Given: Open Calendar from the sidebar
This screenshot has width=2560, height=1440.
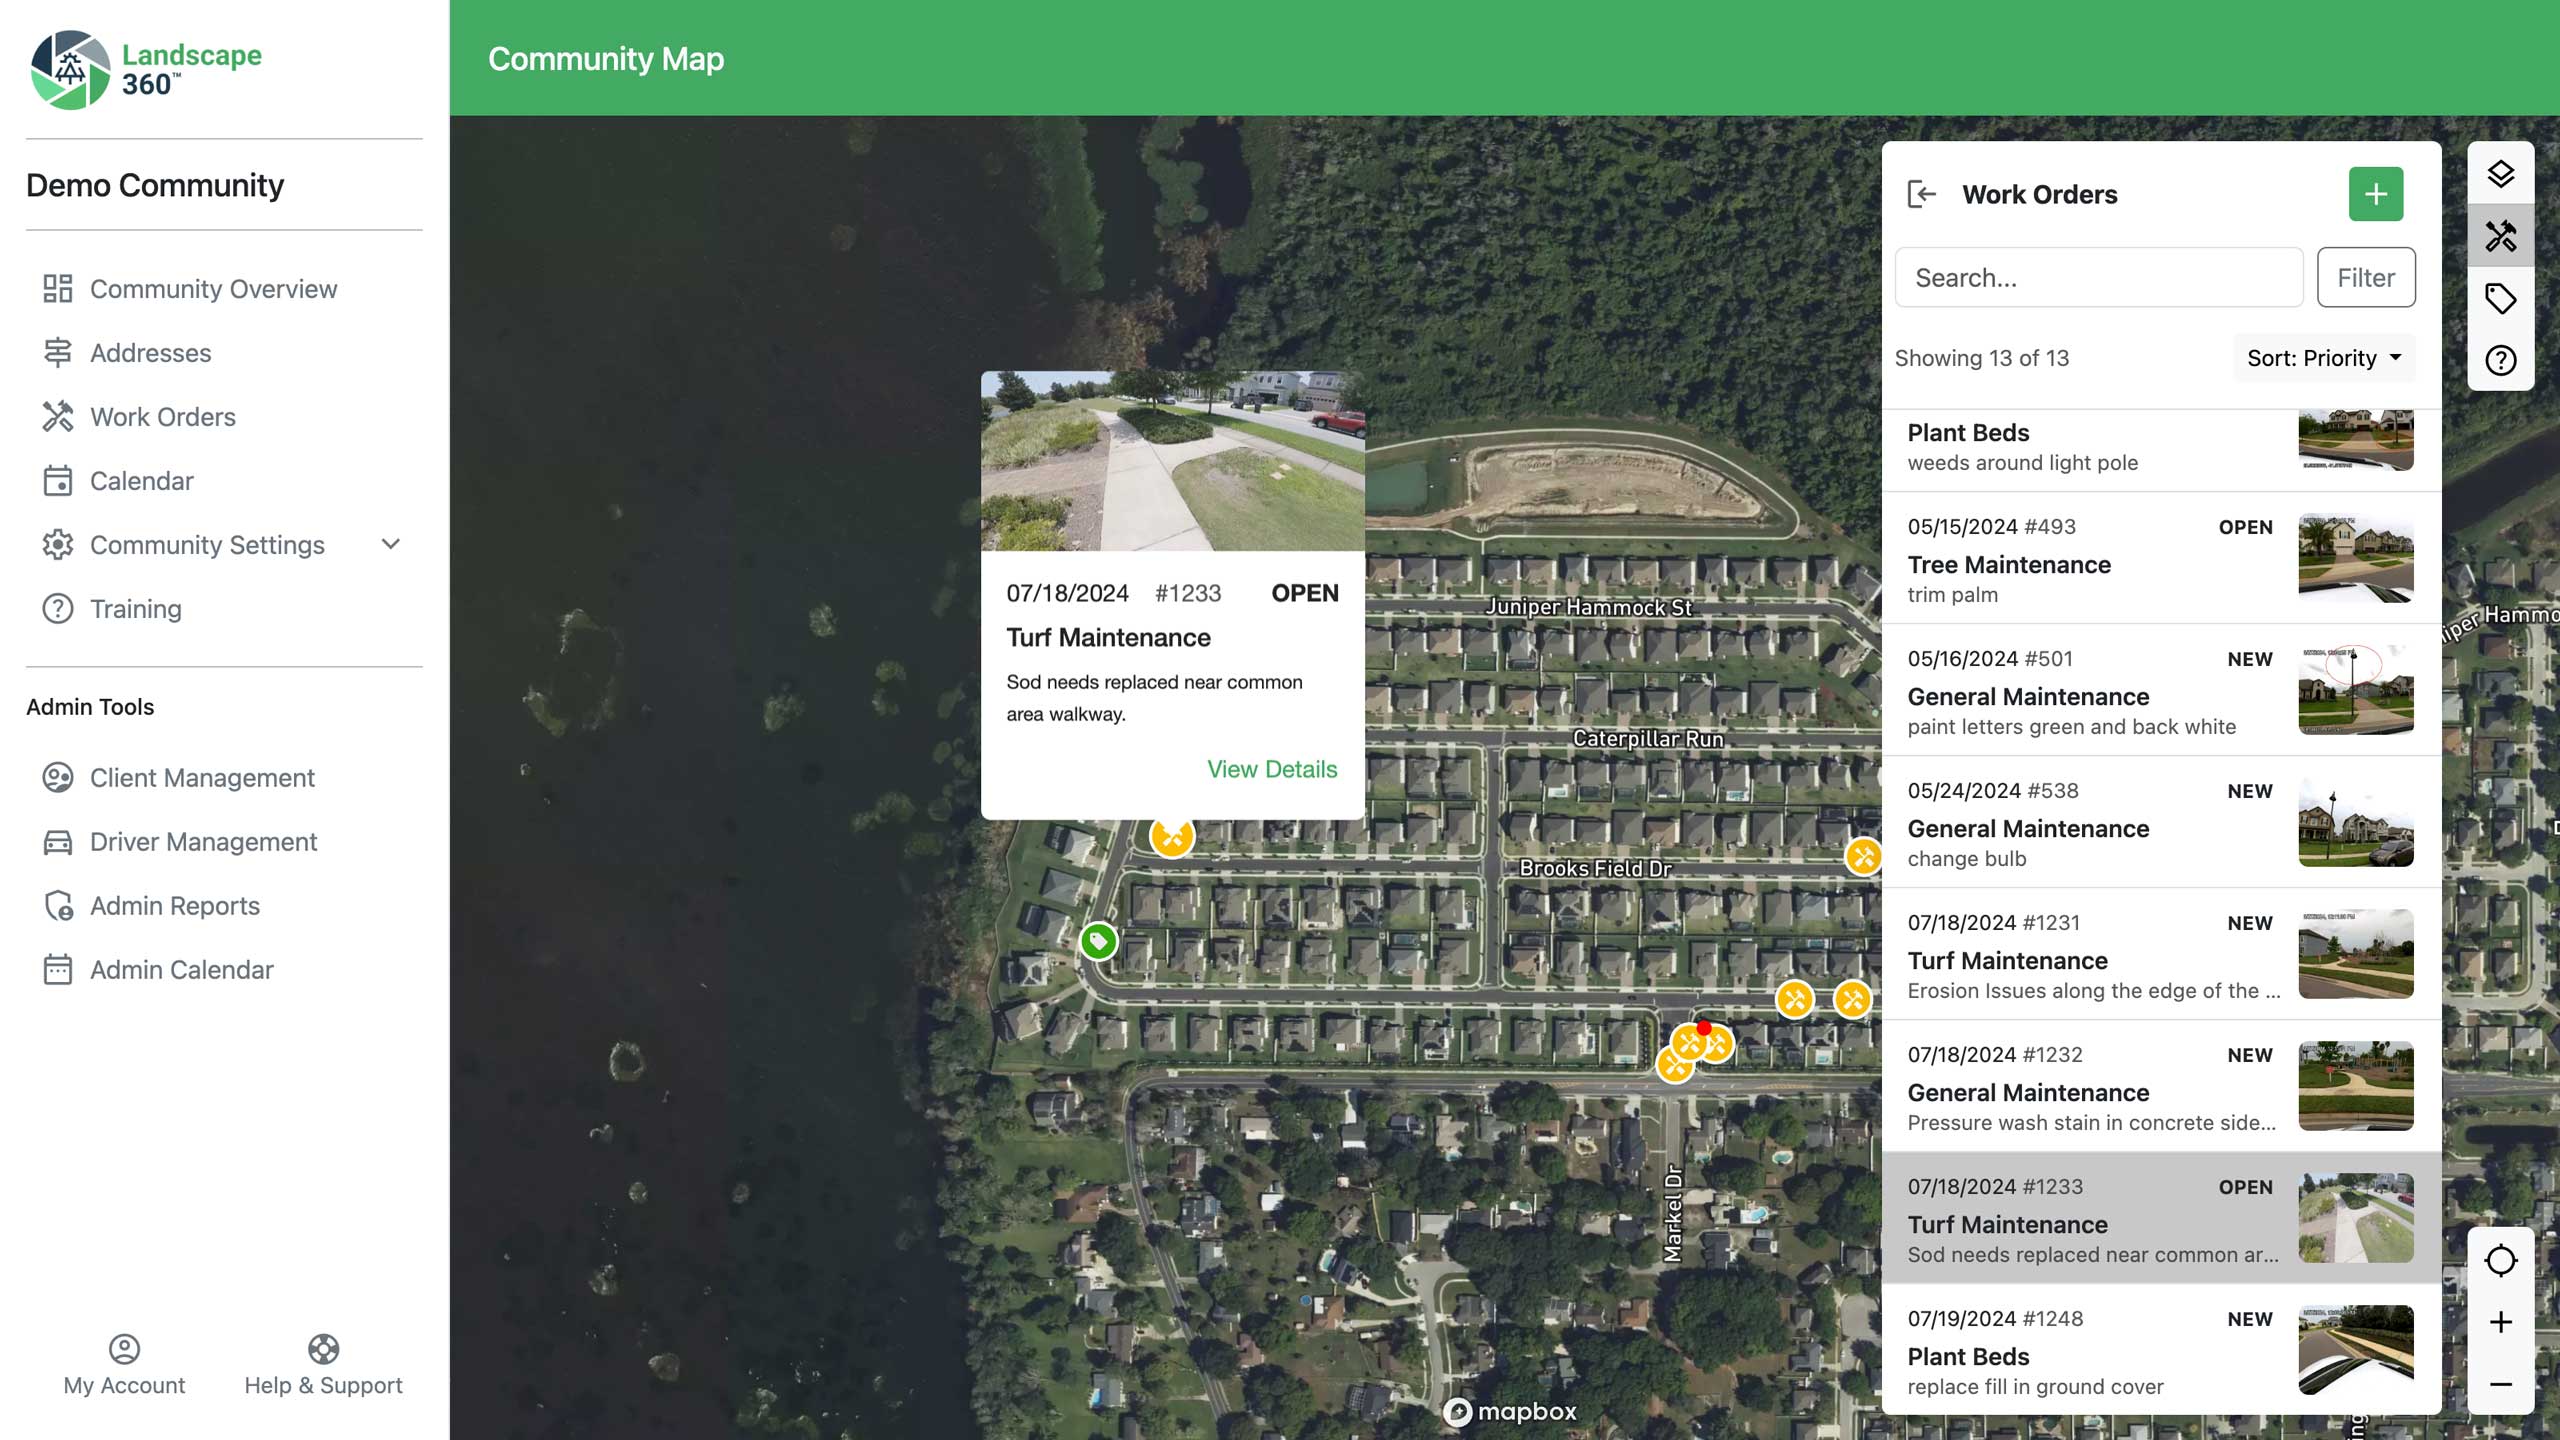Looking at the screenshot, I should [x=141, y=481].
